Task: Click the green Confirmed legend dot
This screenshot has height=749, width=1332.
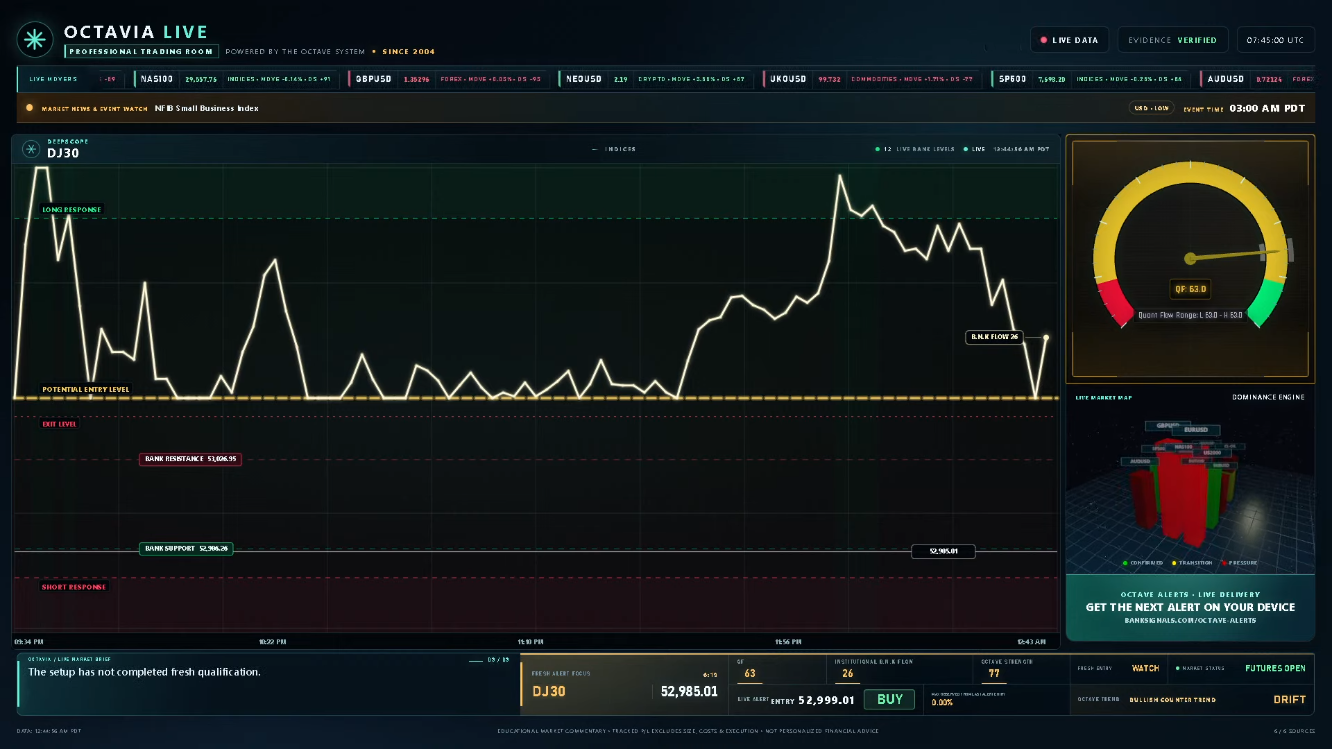Action: [1125, 563]
